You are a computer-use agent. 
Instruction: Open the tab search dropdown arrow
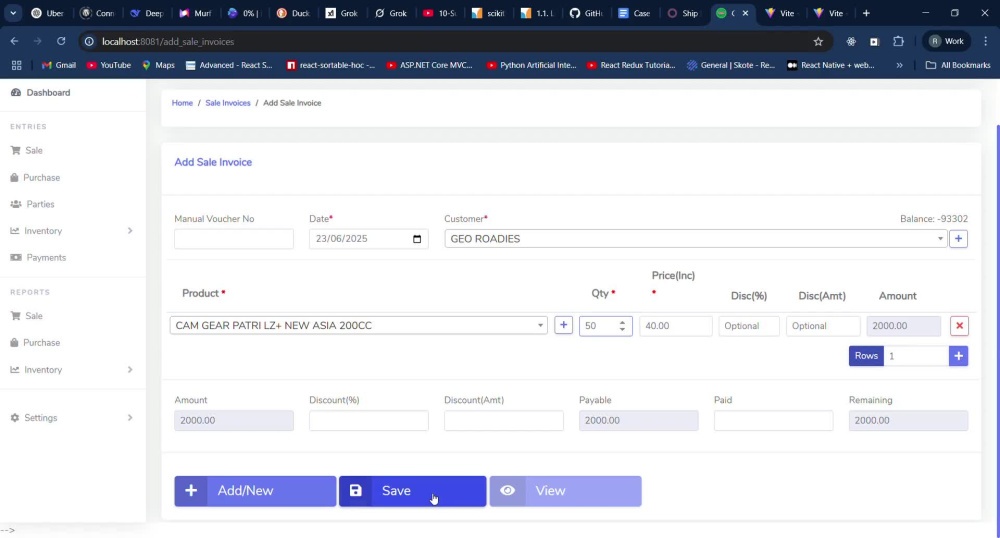click(x=13, y=13)
